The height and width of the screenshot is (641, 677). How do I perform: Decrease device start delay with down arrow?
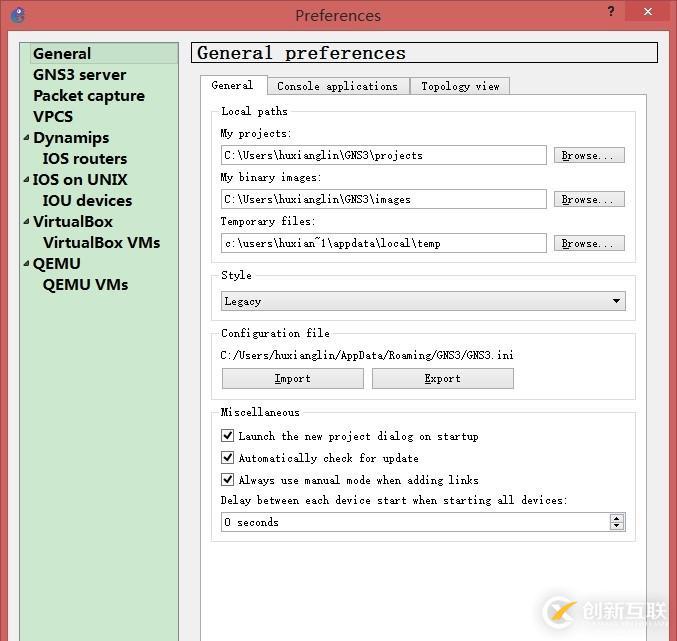[x=617, y=526]
